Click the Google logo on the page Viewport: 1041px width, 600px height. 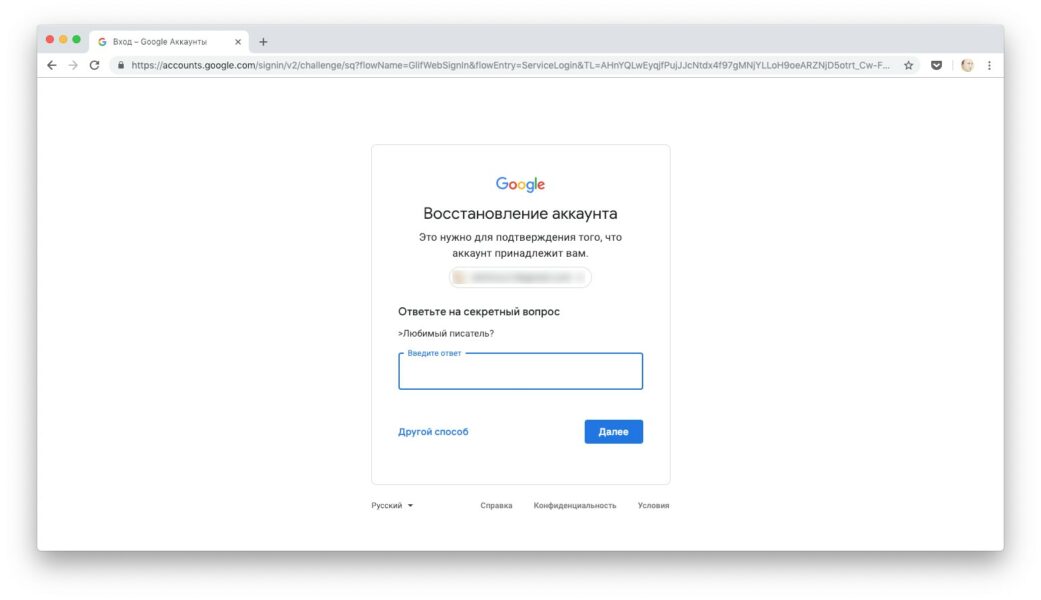tap(520, 183)
